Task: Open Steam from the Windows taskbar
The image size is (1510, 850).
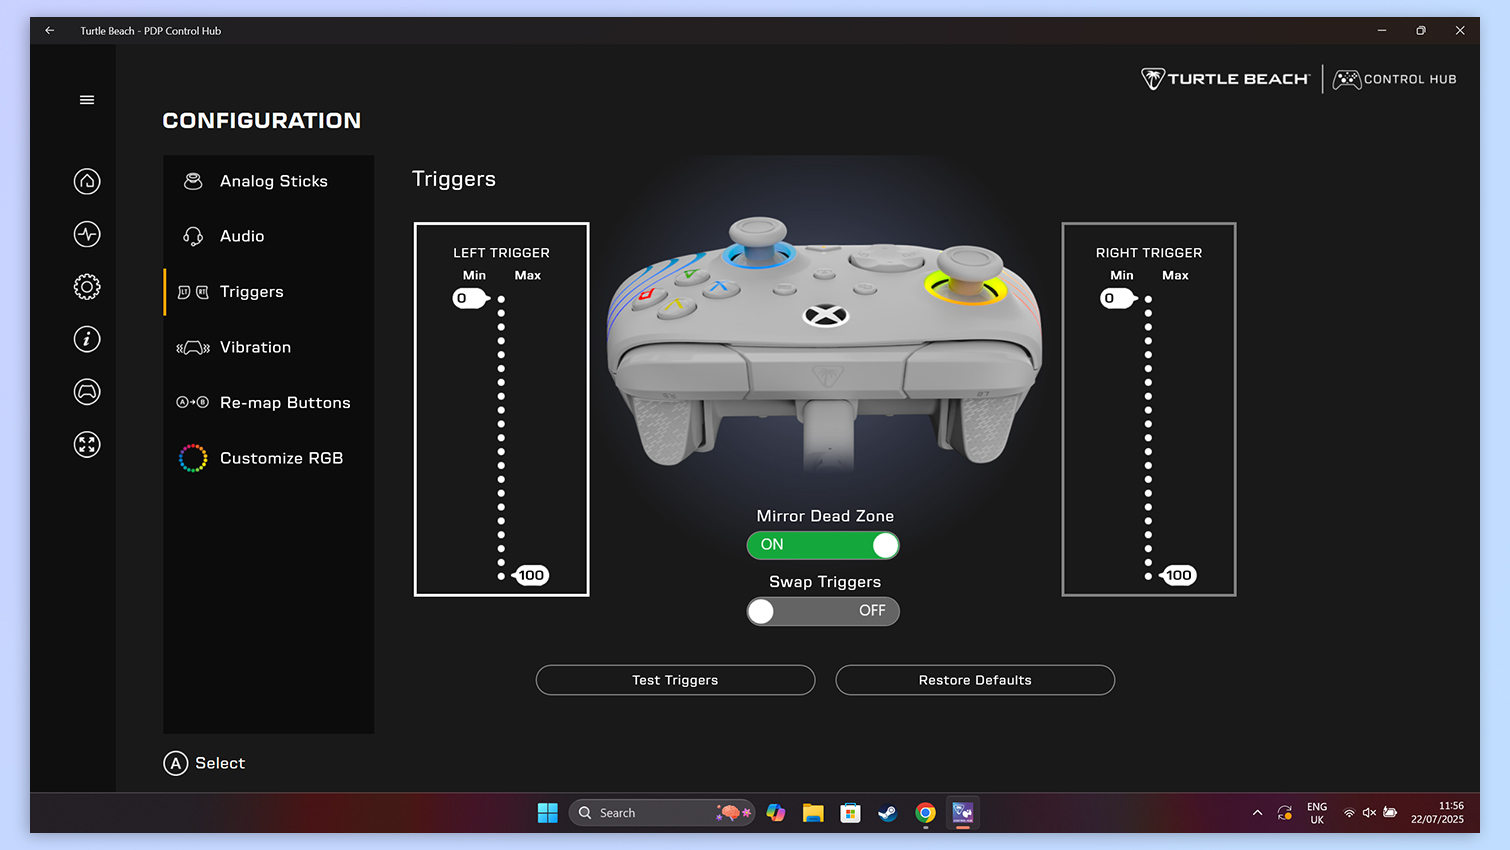Action: point(888,813)
